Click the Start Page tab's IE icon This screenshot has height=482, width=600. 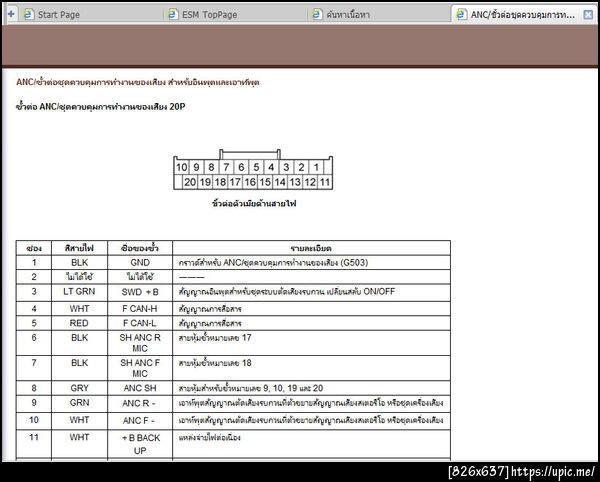pos(28,15)
